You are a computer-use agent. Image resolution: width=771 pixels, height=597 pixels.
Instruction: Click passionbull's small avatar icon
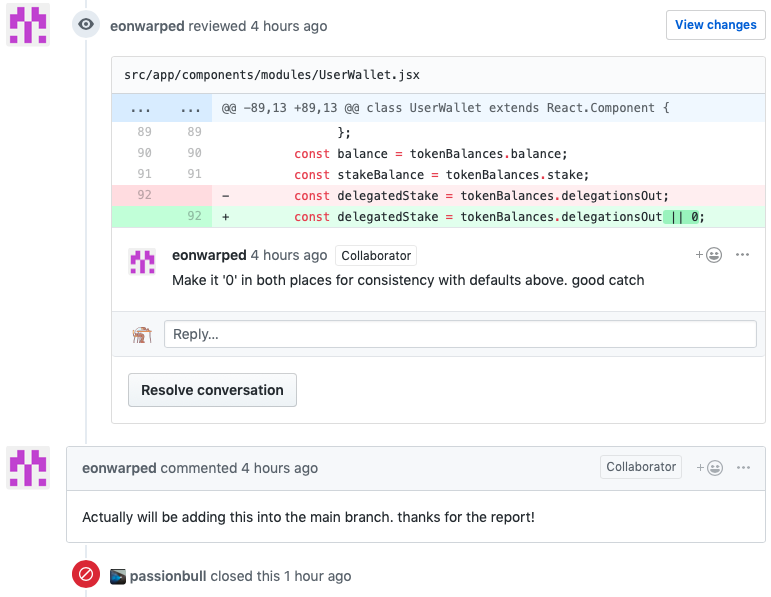point(118,576)
